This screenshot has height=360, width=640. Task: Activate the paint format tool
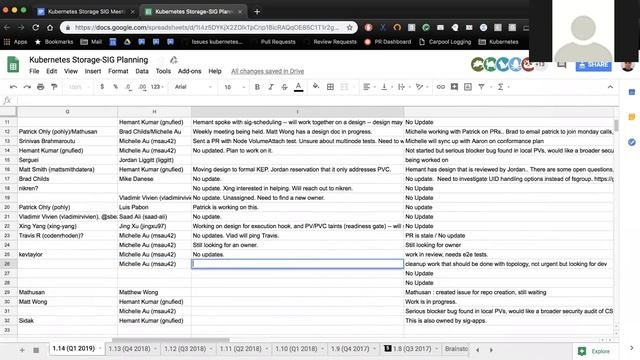point(54,87)
